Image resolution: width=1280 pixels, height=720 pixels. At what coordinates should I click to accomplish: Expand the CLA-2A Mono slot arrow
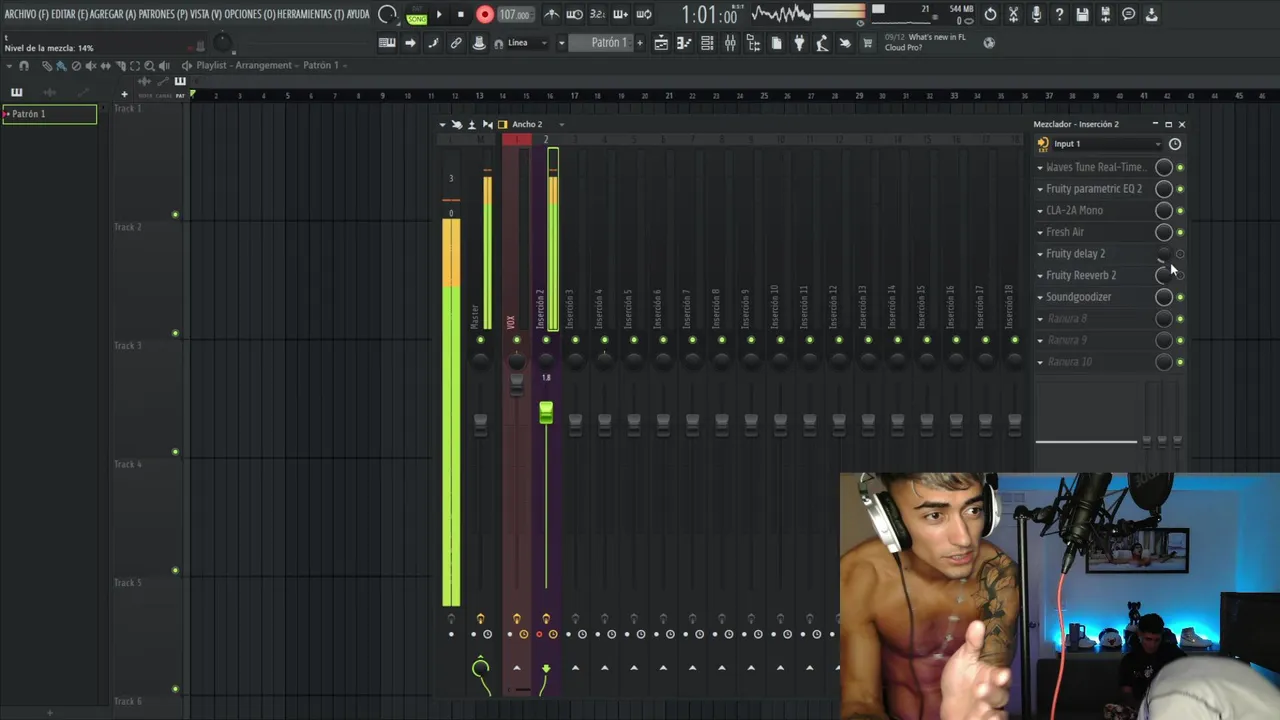1040,211
